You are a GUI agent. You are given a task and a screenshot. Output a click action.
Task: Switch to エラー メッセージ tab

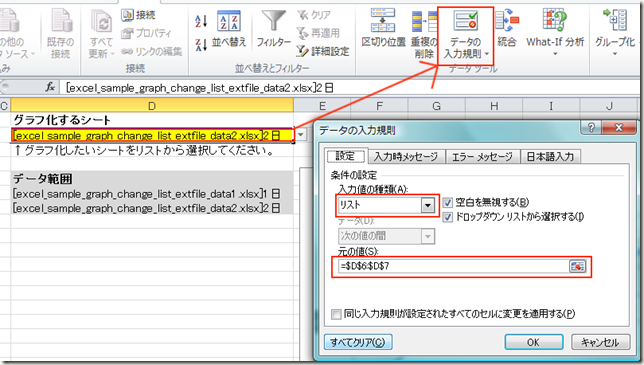tap(482, 156)
